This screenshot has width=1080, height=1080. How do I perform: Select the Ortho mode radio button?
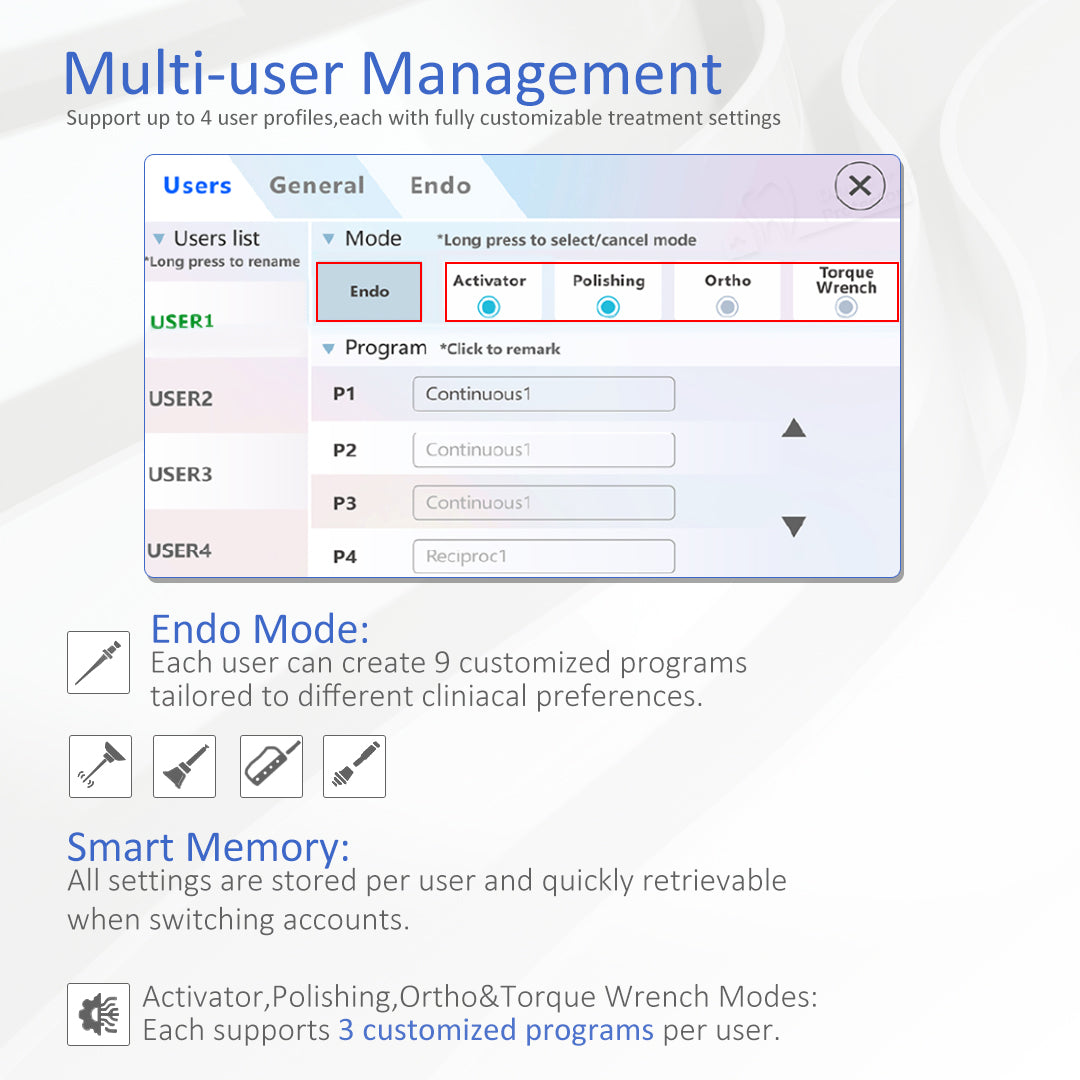point(726,306)
